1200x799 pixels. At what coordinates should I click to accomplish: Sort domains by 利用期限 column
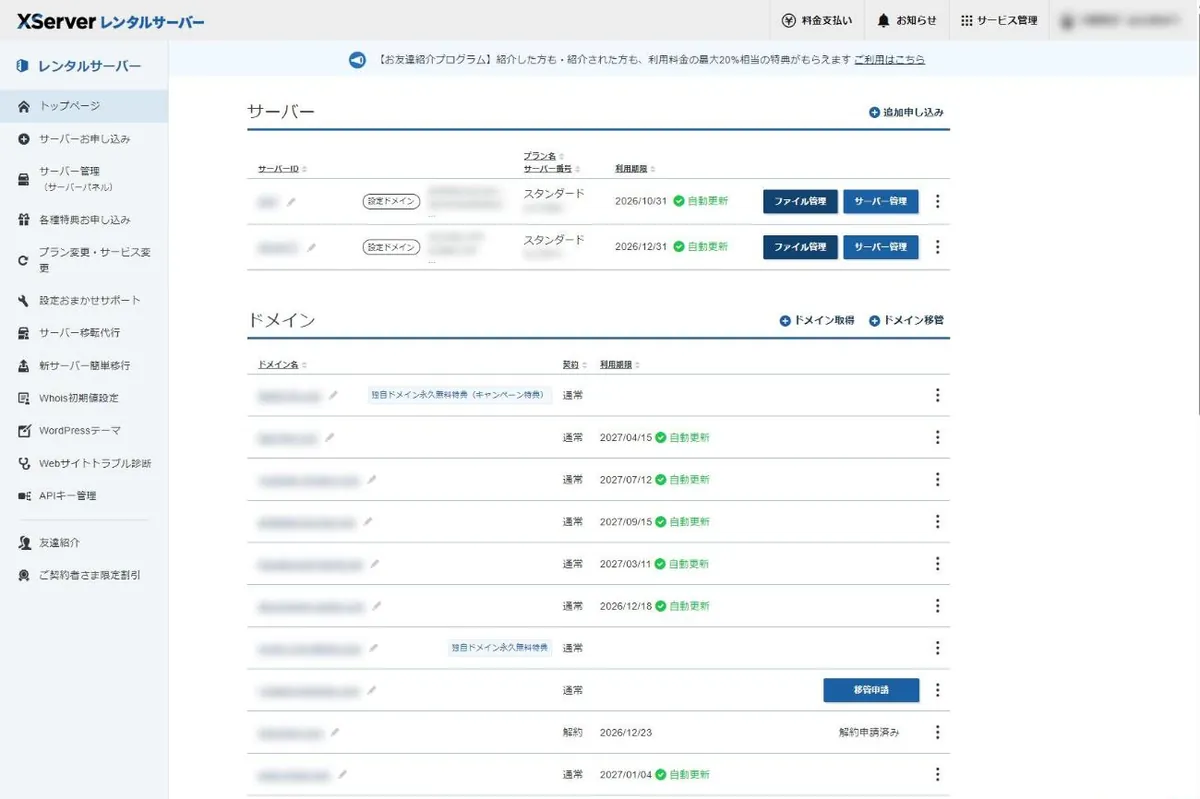(x=619, y=365)
